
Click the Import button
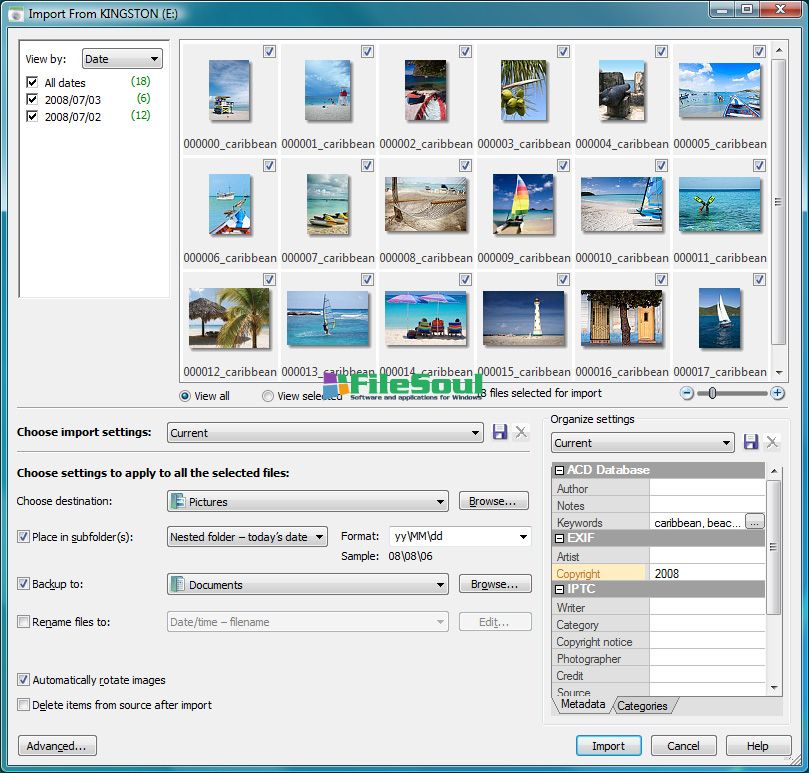click(x=608, y=745)
